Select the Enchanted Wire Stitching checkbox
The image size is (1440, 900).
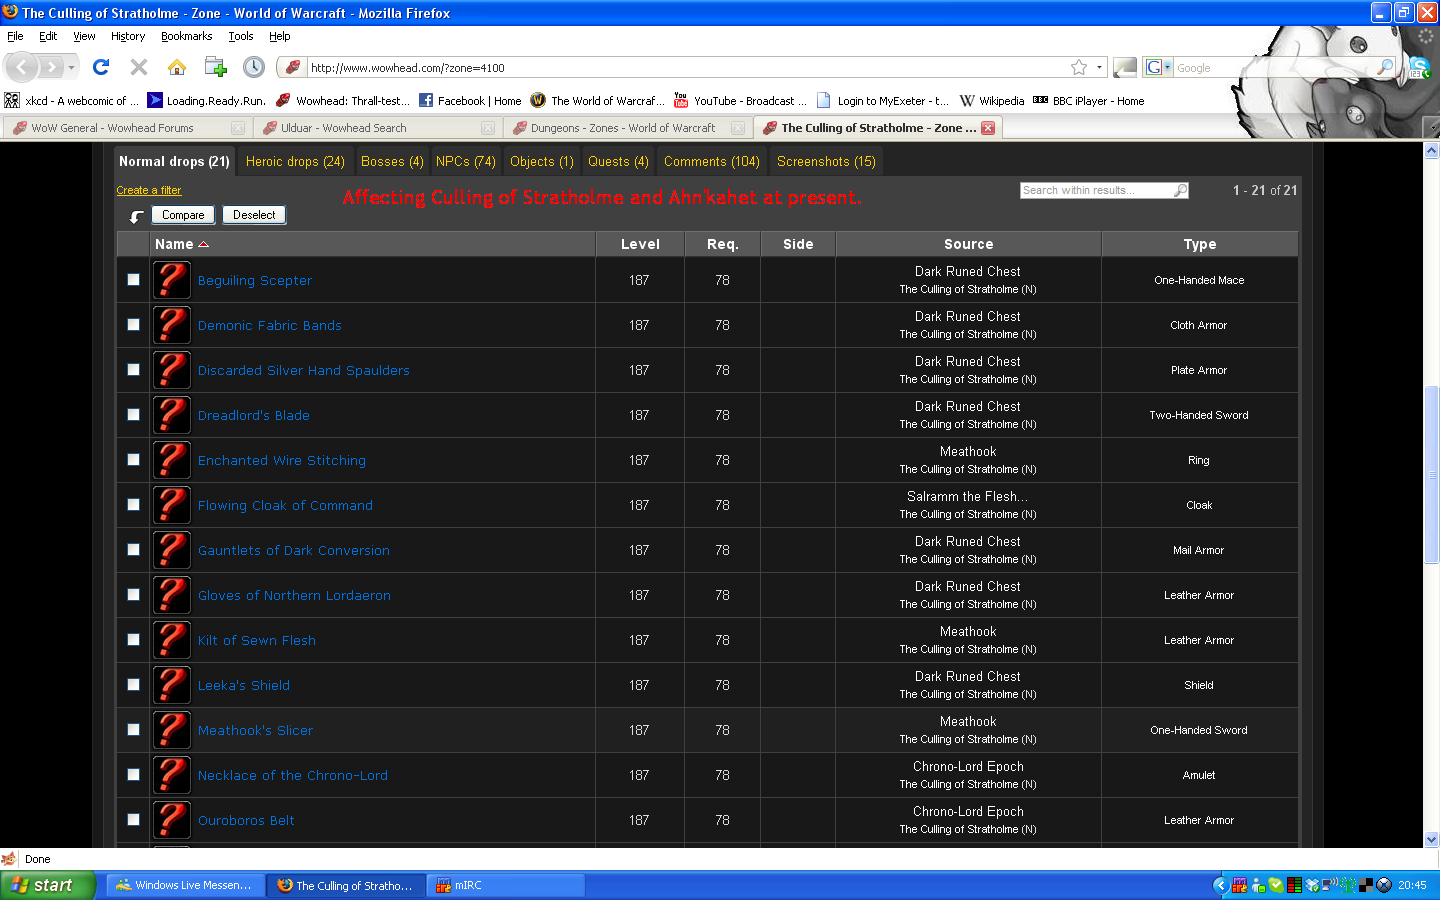click(134, 460)
